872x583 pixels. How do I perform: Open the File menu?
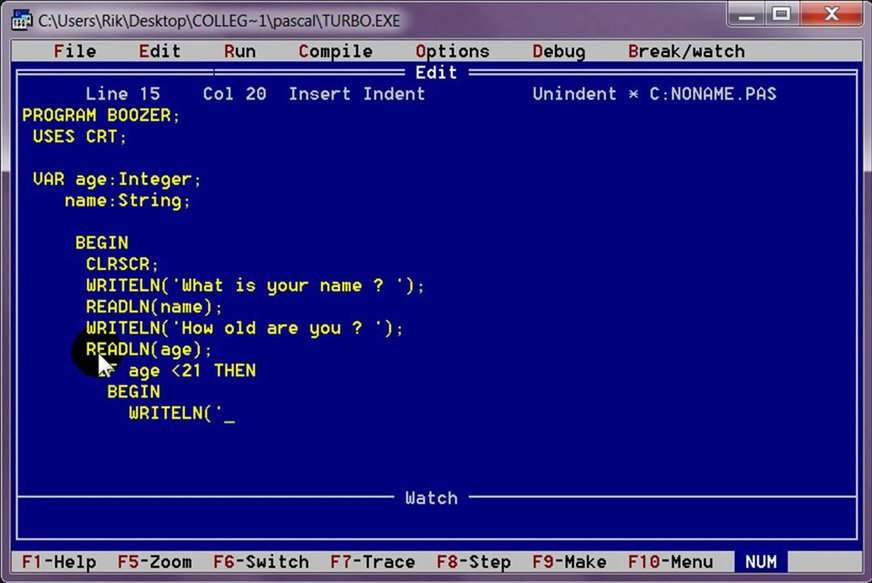coord(74,51)
